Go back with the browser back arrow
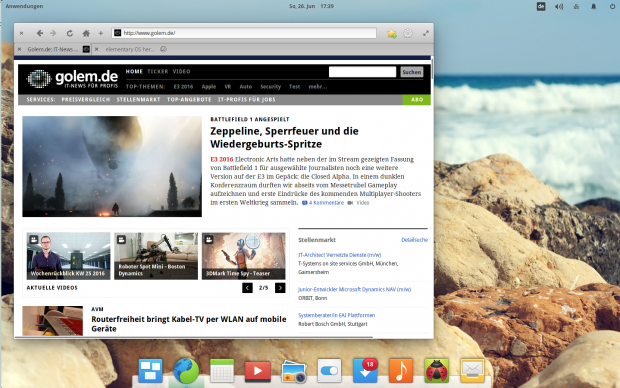This screenshot has height=388, width=620. click(x=40, y=33)
